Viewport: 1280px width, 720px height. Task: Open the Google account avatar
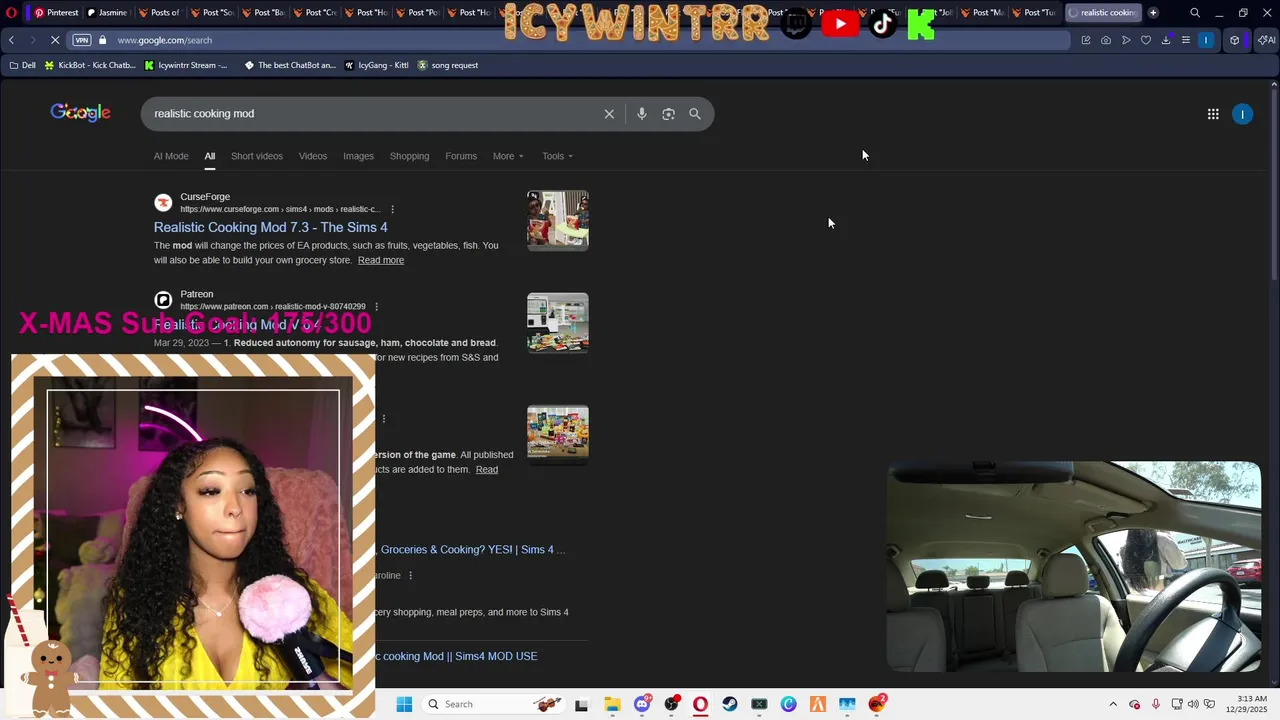(1242, 114)
